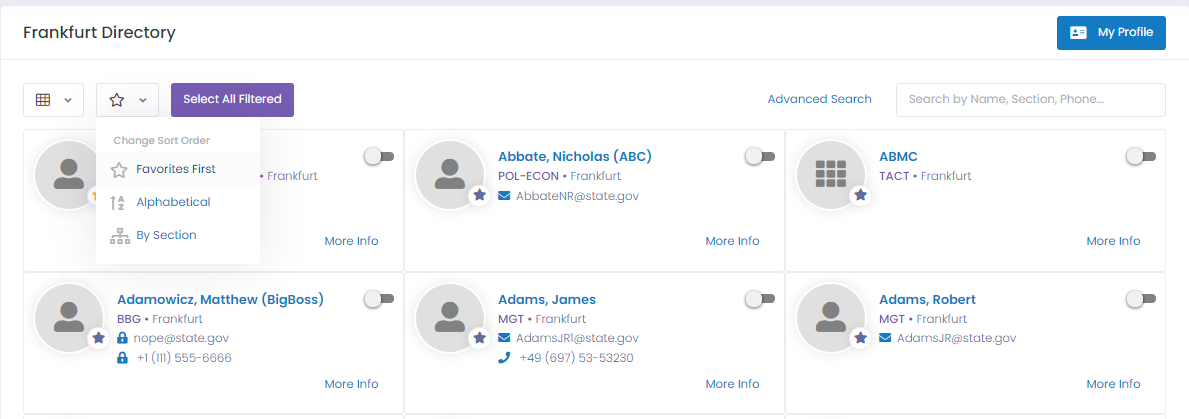Click the lock icon beside nope@state.gov
The height and width of the screenshot is (419, 1189).
[x=122, y=338]
